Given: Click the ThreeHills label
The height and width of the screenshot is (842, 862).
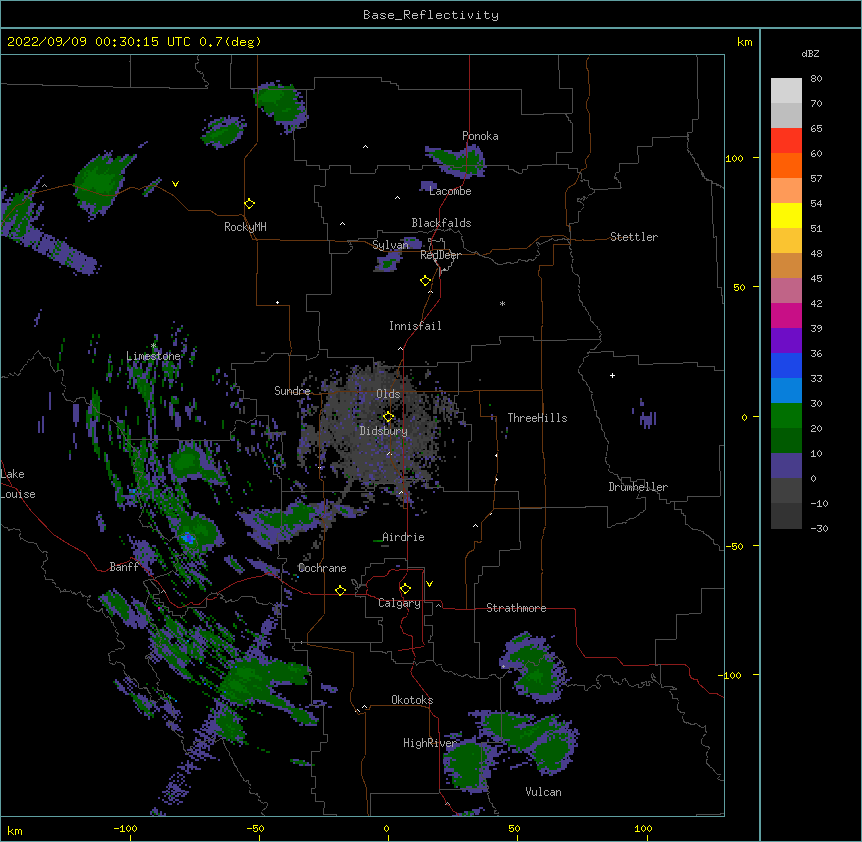Looking at the screenshot, I should [x=537, y=418].
